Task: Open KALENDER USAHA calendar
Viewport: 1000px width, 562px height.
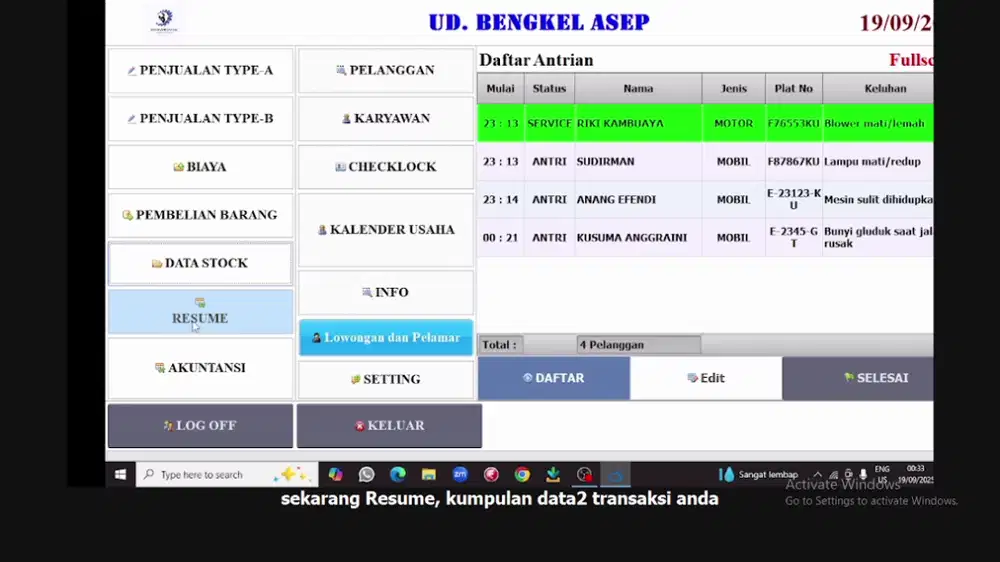Action: click(x=385, y=230)
